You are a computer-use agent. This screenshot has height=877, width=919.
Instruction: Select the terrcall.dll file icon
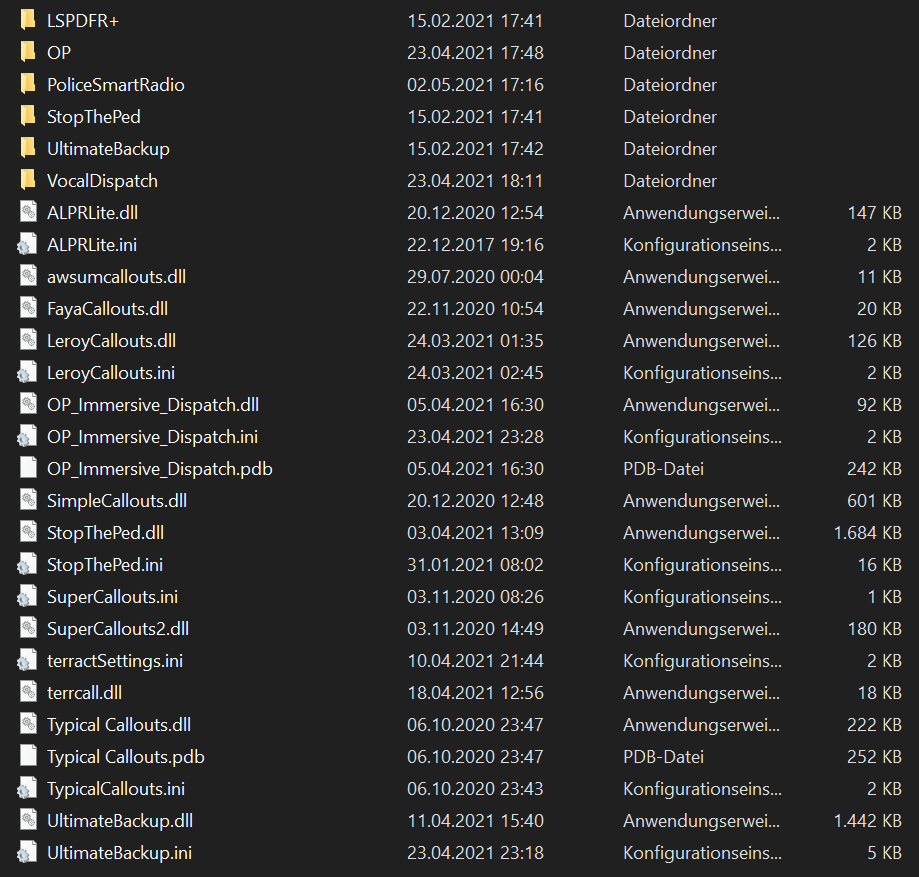(28, 692)
